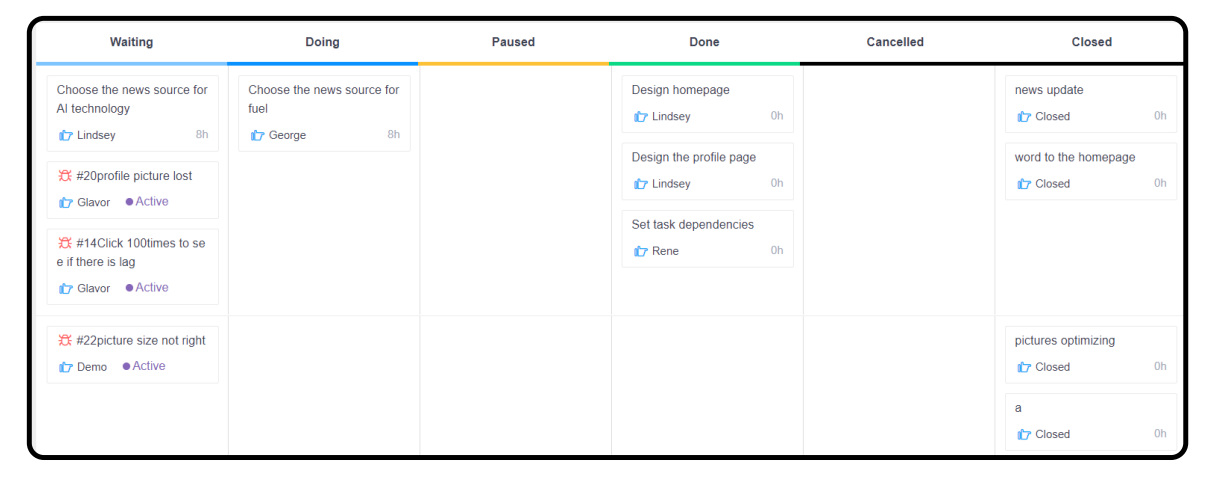Select the Cancelled column header
Image resolution: width=1207 pixels, height=486 pixels.
[895, 42]
